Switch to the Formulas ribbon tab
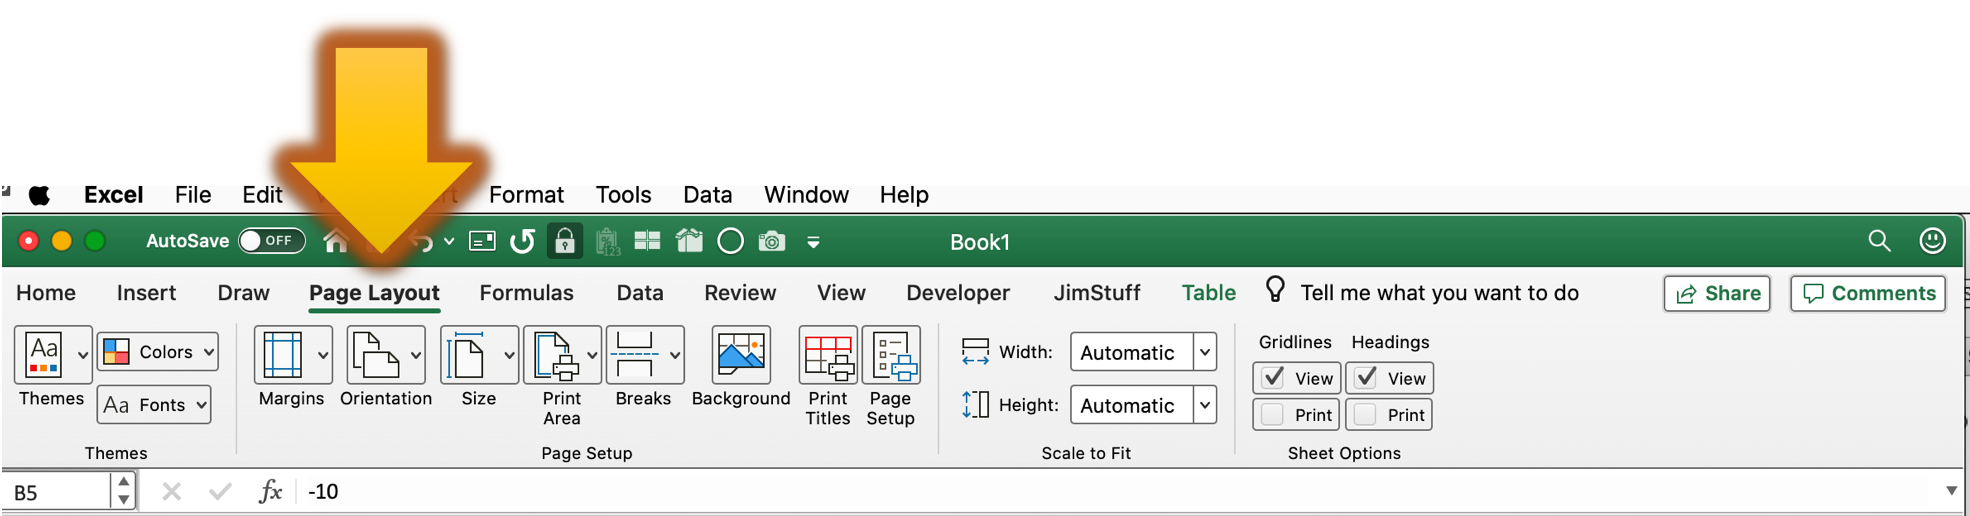The image size is (1970, 516). point(526,293)
